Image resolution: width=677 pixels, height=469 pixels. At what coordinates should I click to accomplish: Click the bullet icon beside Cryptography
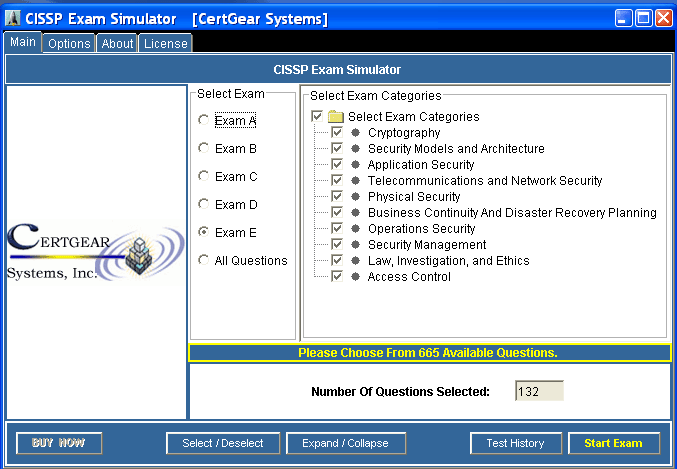coord(355,132)
